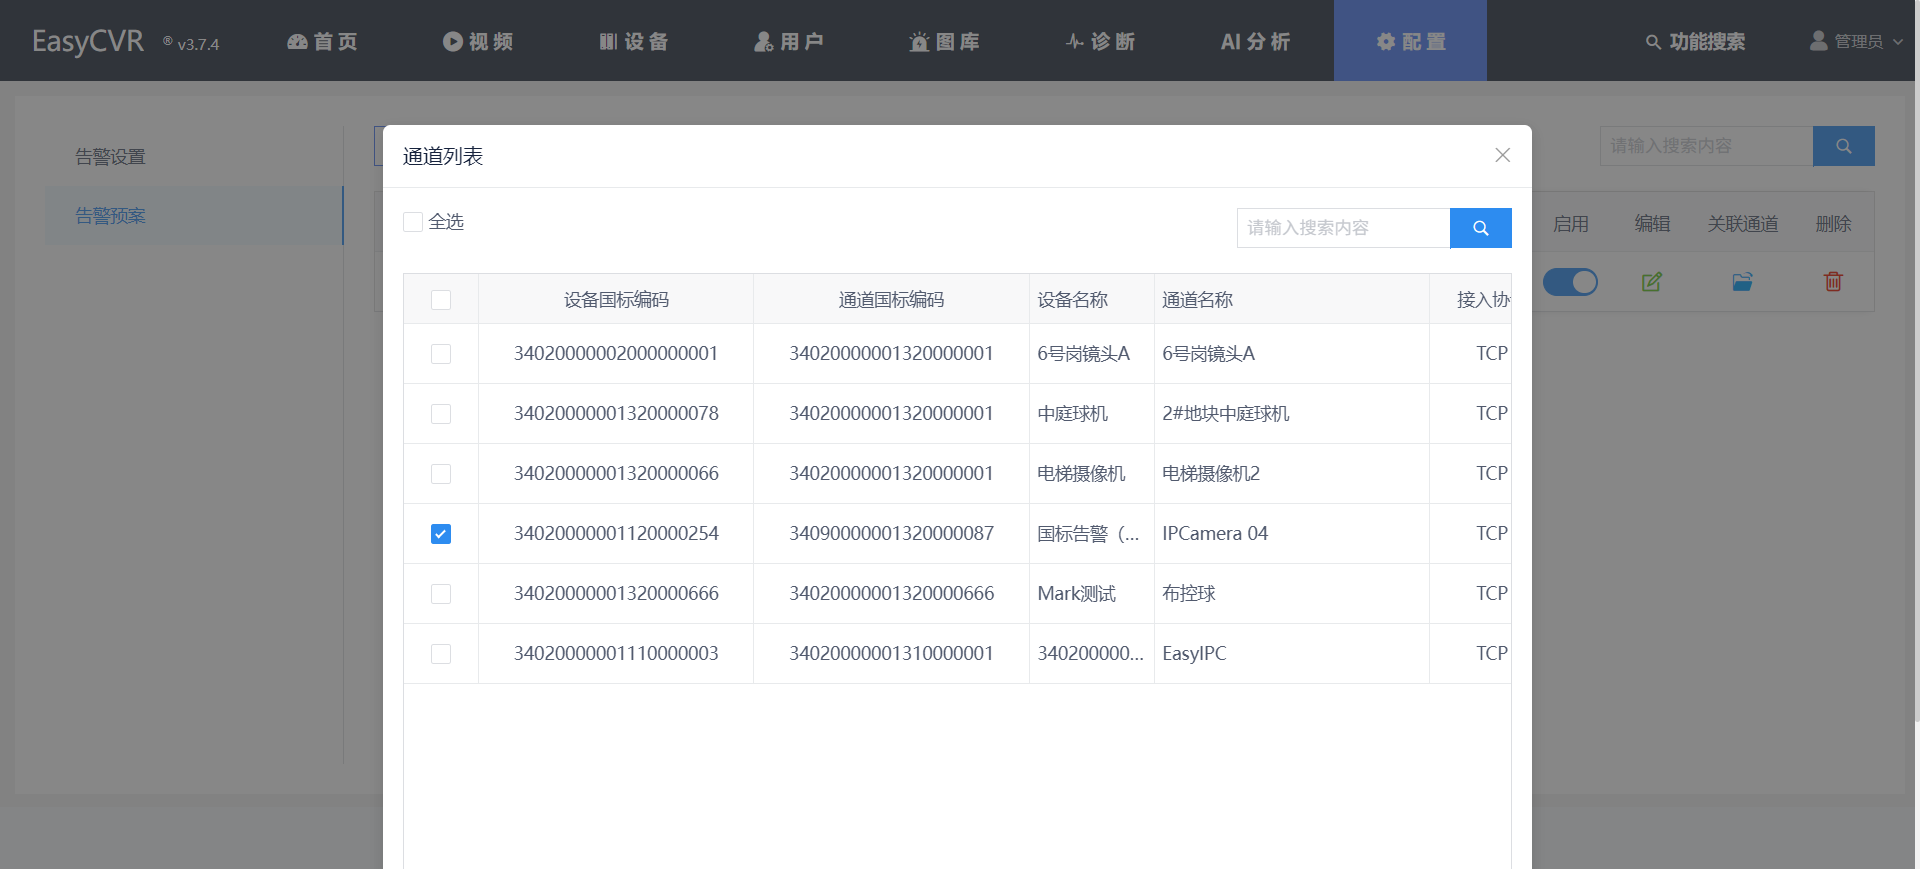
Task: Expand the administrator user dropdown
Action: pos(1856,42)
